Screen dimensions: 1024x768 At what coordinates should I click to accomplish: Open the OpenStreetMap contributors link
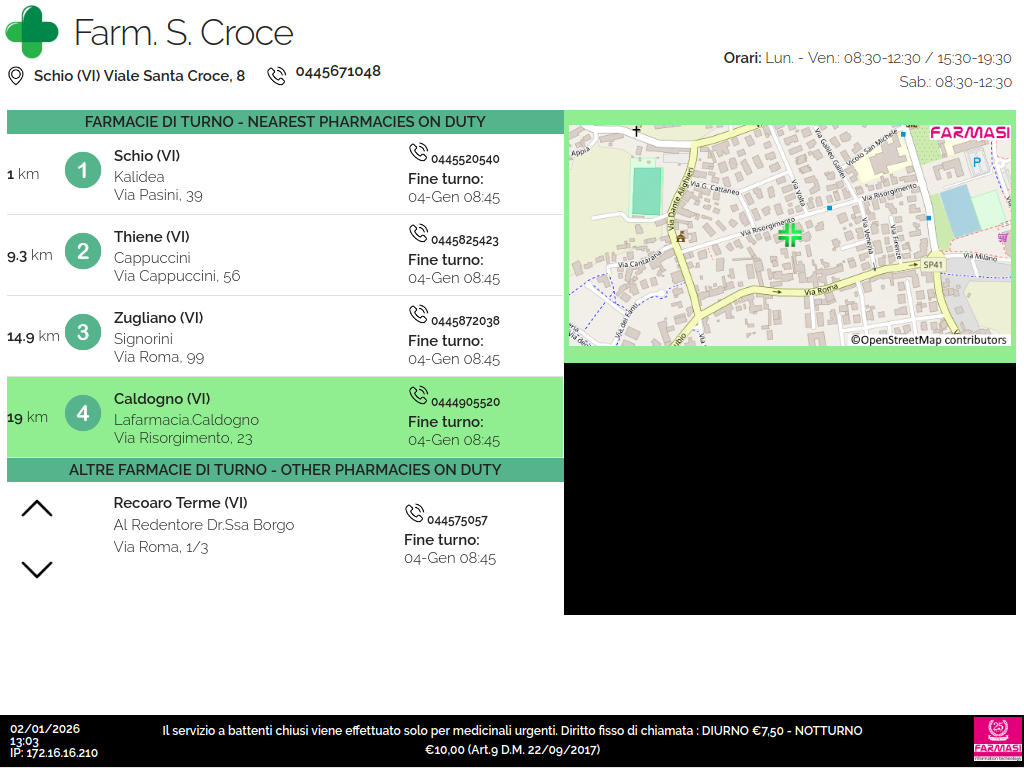coord(928,340)
